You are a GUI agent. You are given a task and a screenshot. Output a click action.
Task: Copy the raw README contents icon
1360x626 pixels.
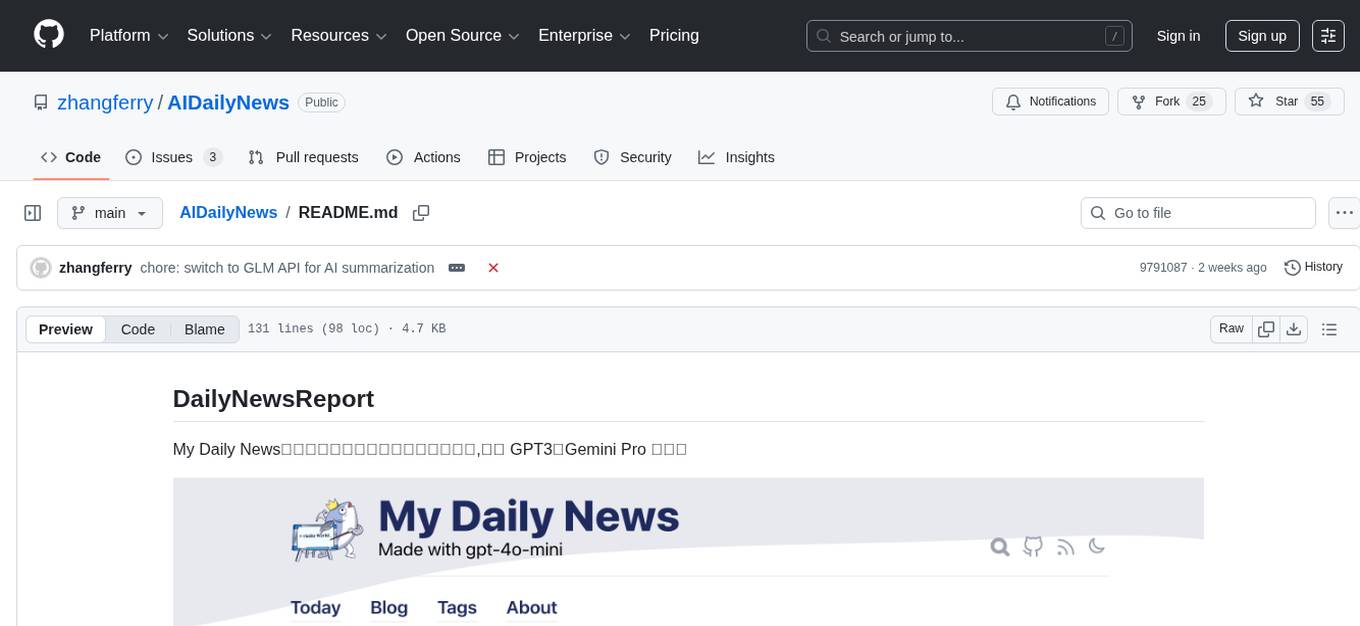tap(1266, 328)
